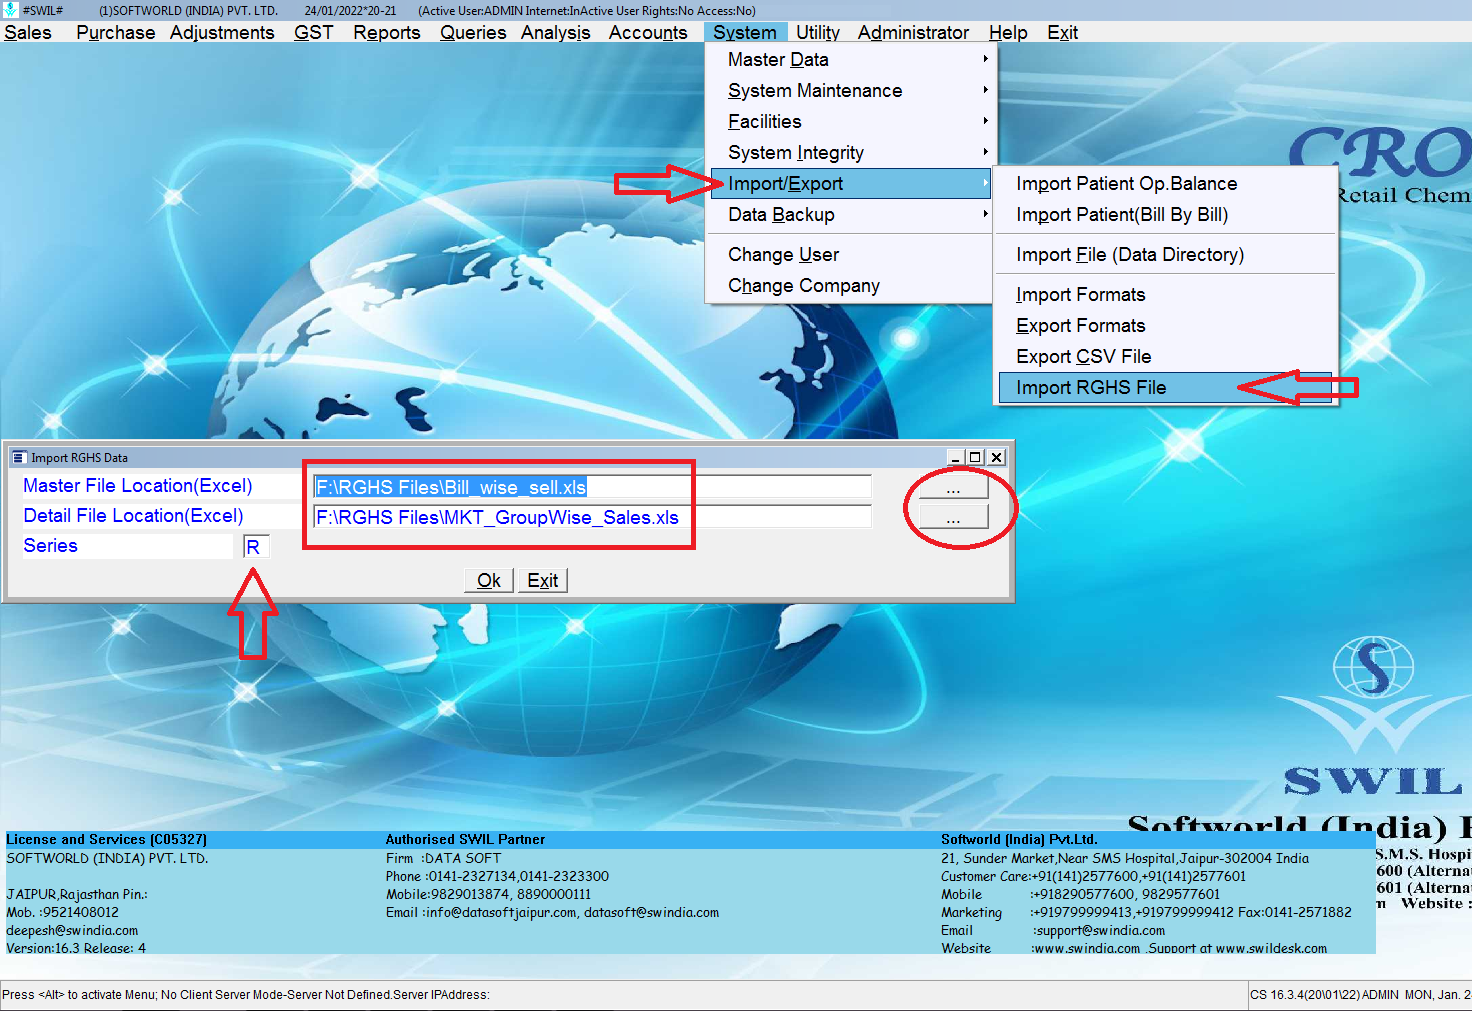This screenshot has width=1472, height=1011.
Task: Select Import Patient(Bill By Bill)
Action: [x=1166, y=215]
